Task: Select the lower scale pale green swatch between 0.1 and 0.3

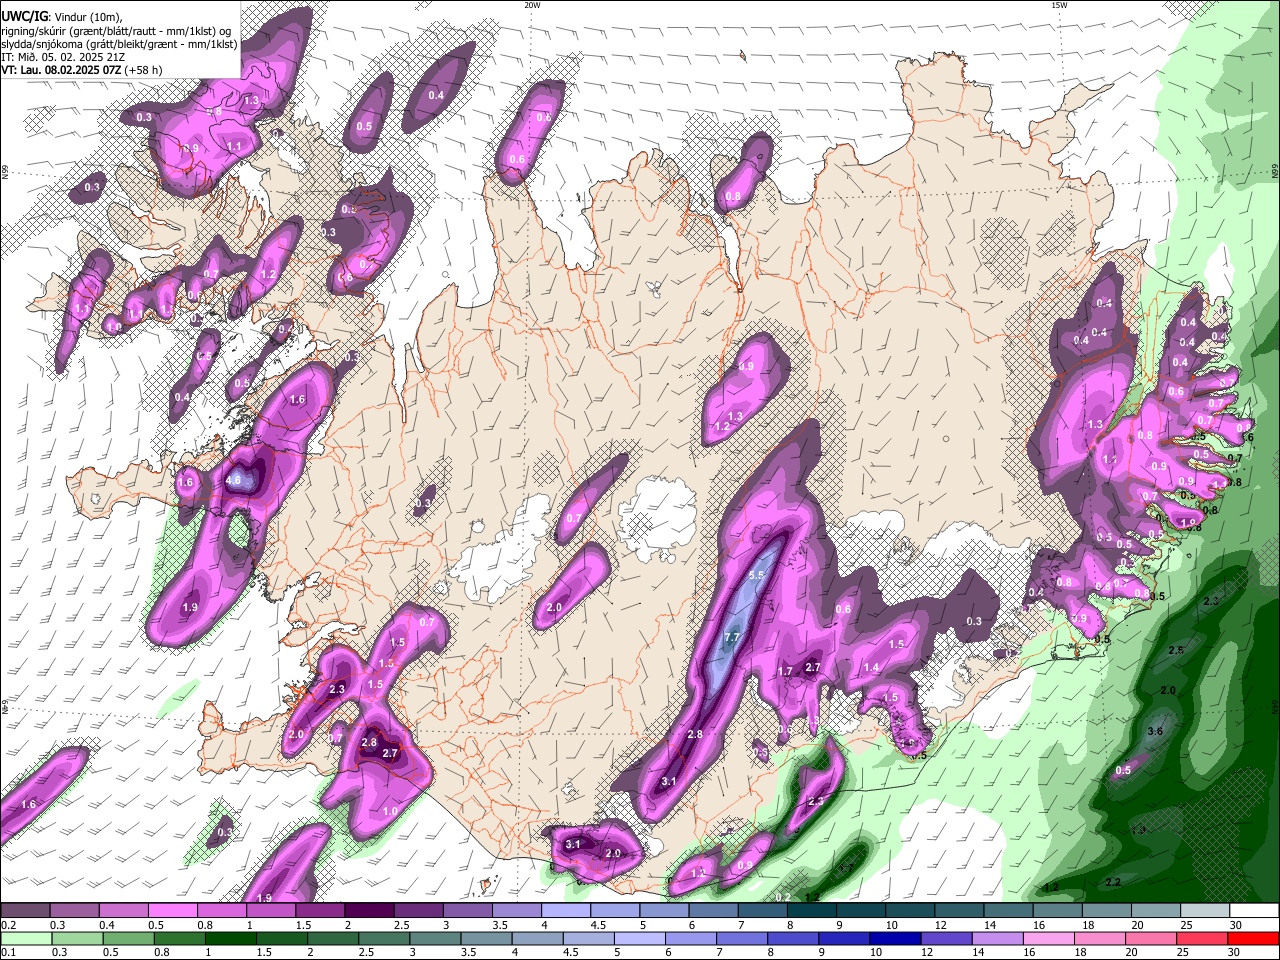Action: pos(25,938)
